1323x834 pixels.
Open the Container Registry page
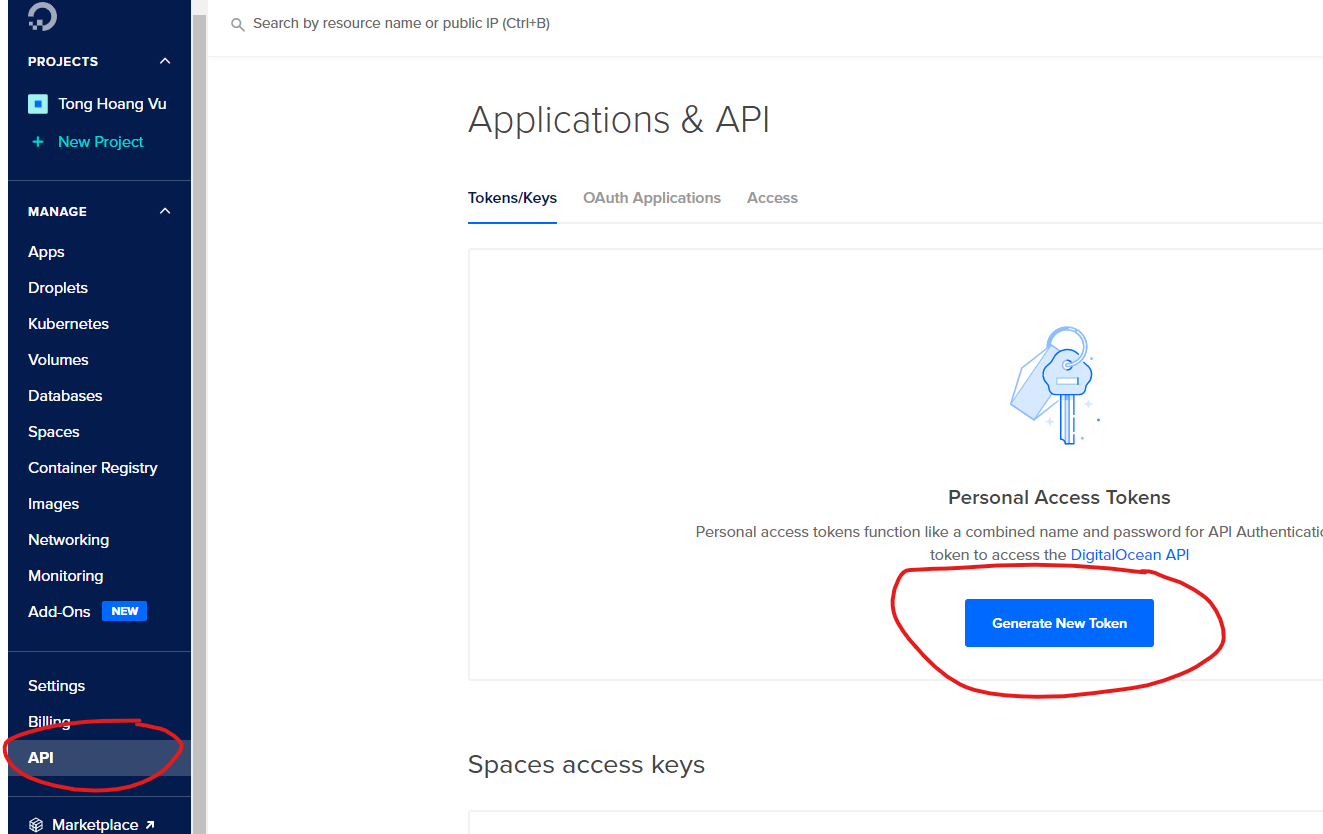click(93, 468)
